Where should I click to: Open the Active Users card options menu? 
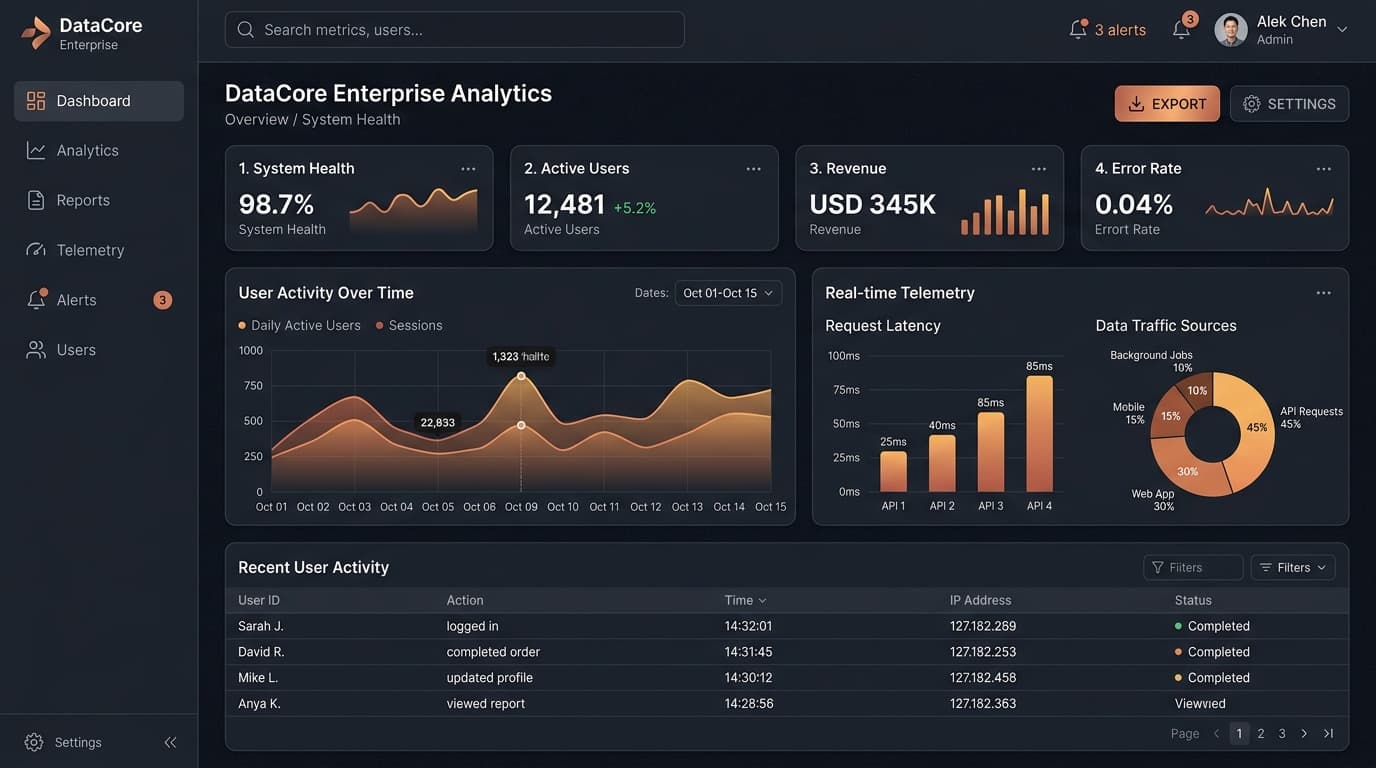(753, 169)
